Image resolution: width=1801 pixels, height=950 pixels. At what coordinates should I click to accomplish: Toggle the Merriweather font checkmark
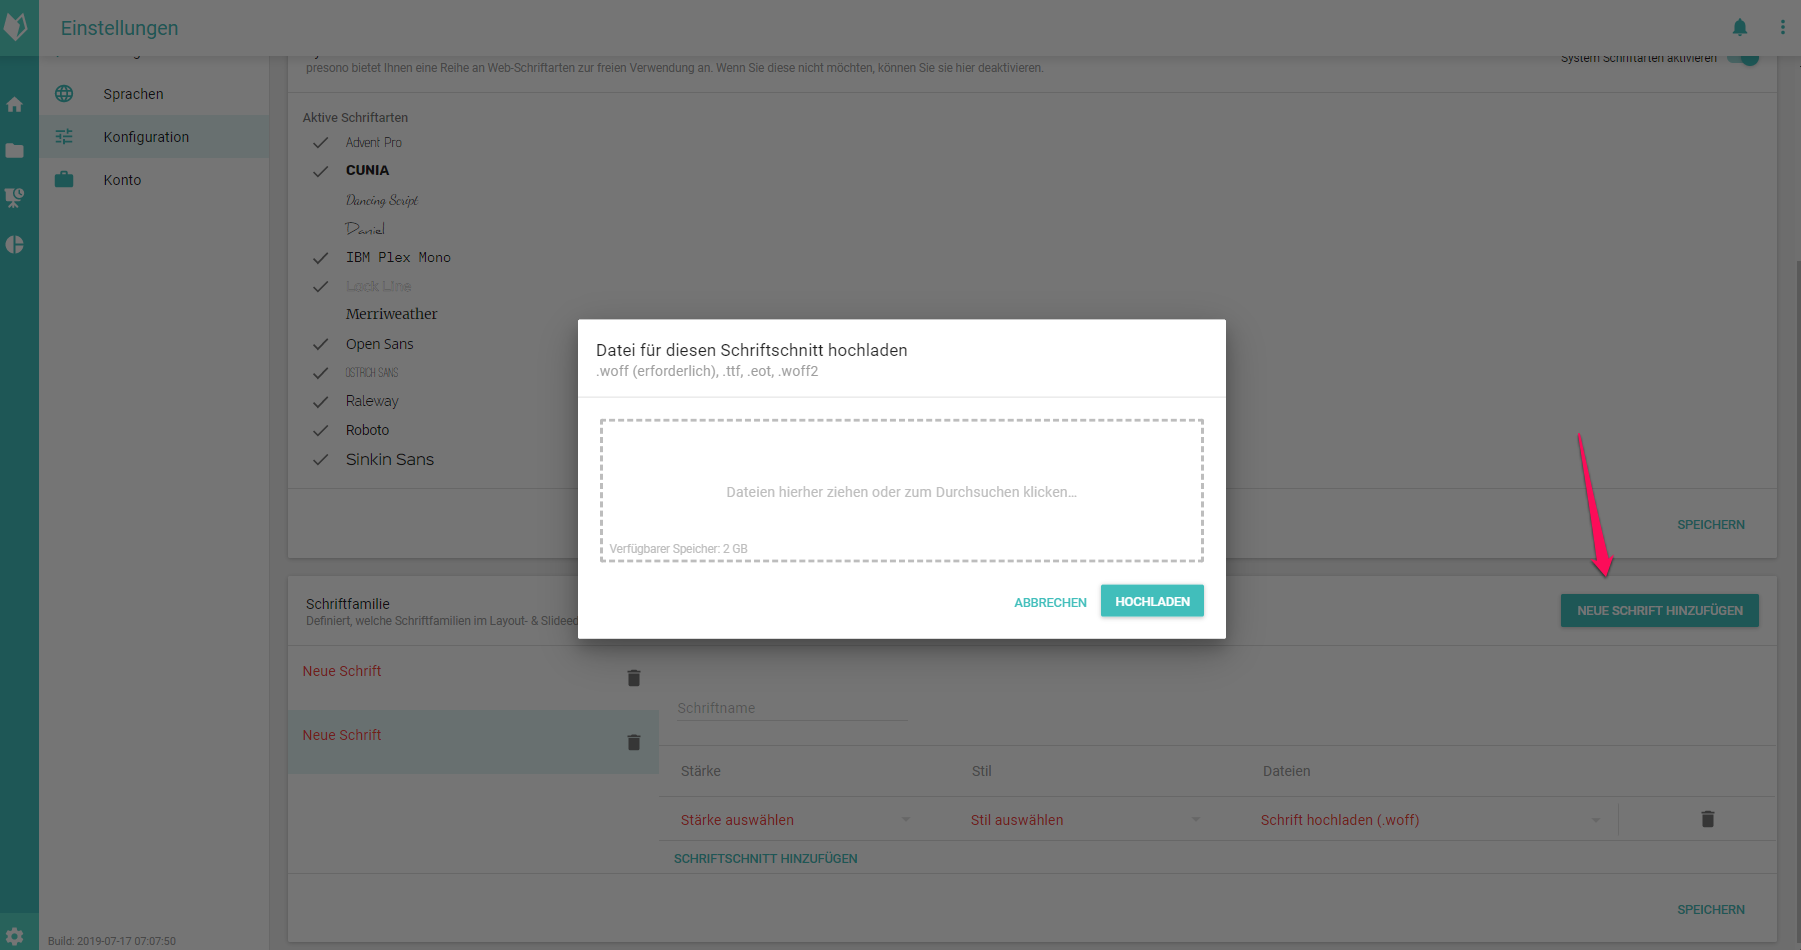pos(320,315)
